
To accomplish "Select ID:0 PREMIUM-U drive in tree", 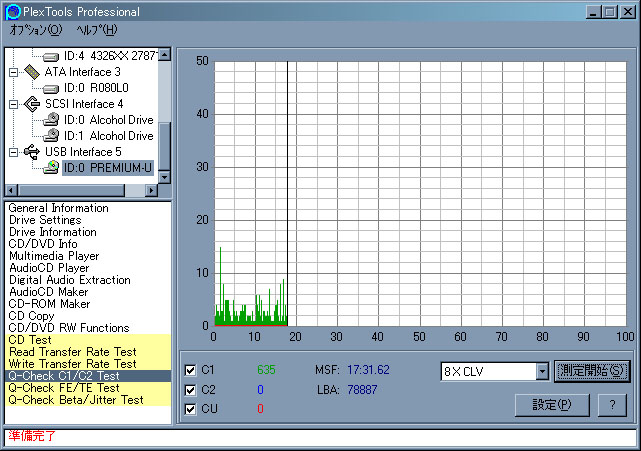I will pyautogui.click(x=108, y=168).
